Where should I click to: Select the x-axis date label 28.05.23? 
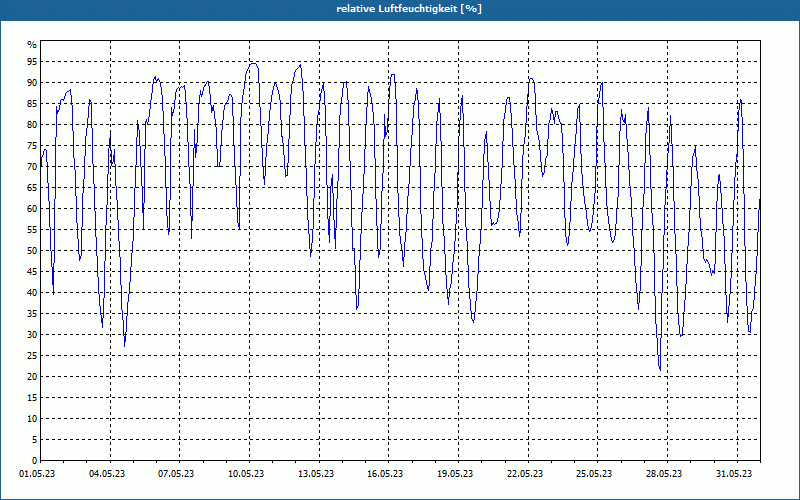click(x=664, y=474)
